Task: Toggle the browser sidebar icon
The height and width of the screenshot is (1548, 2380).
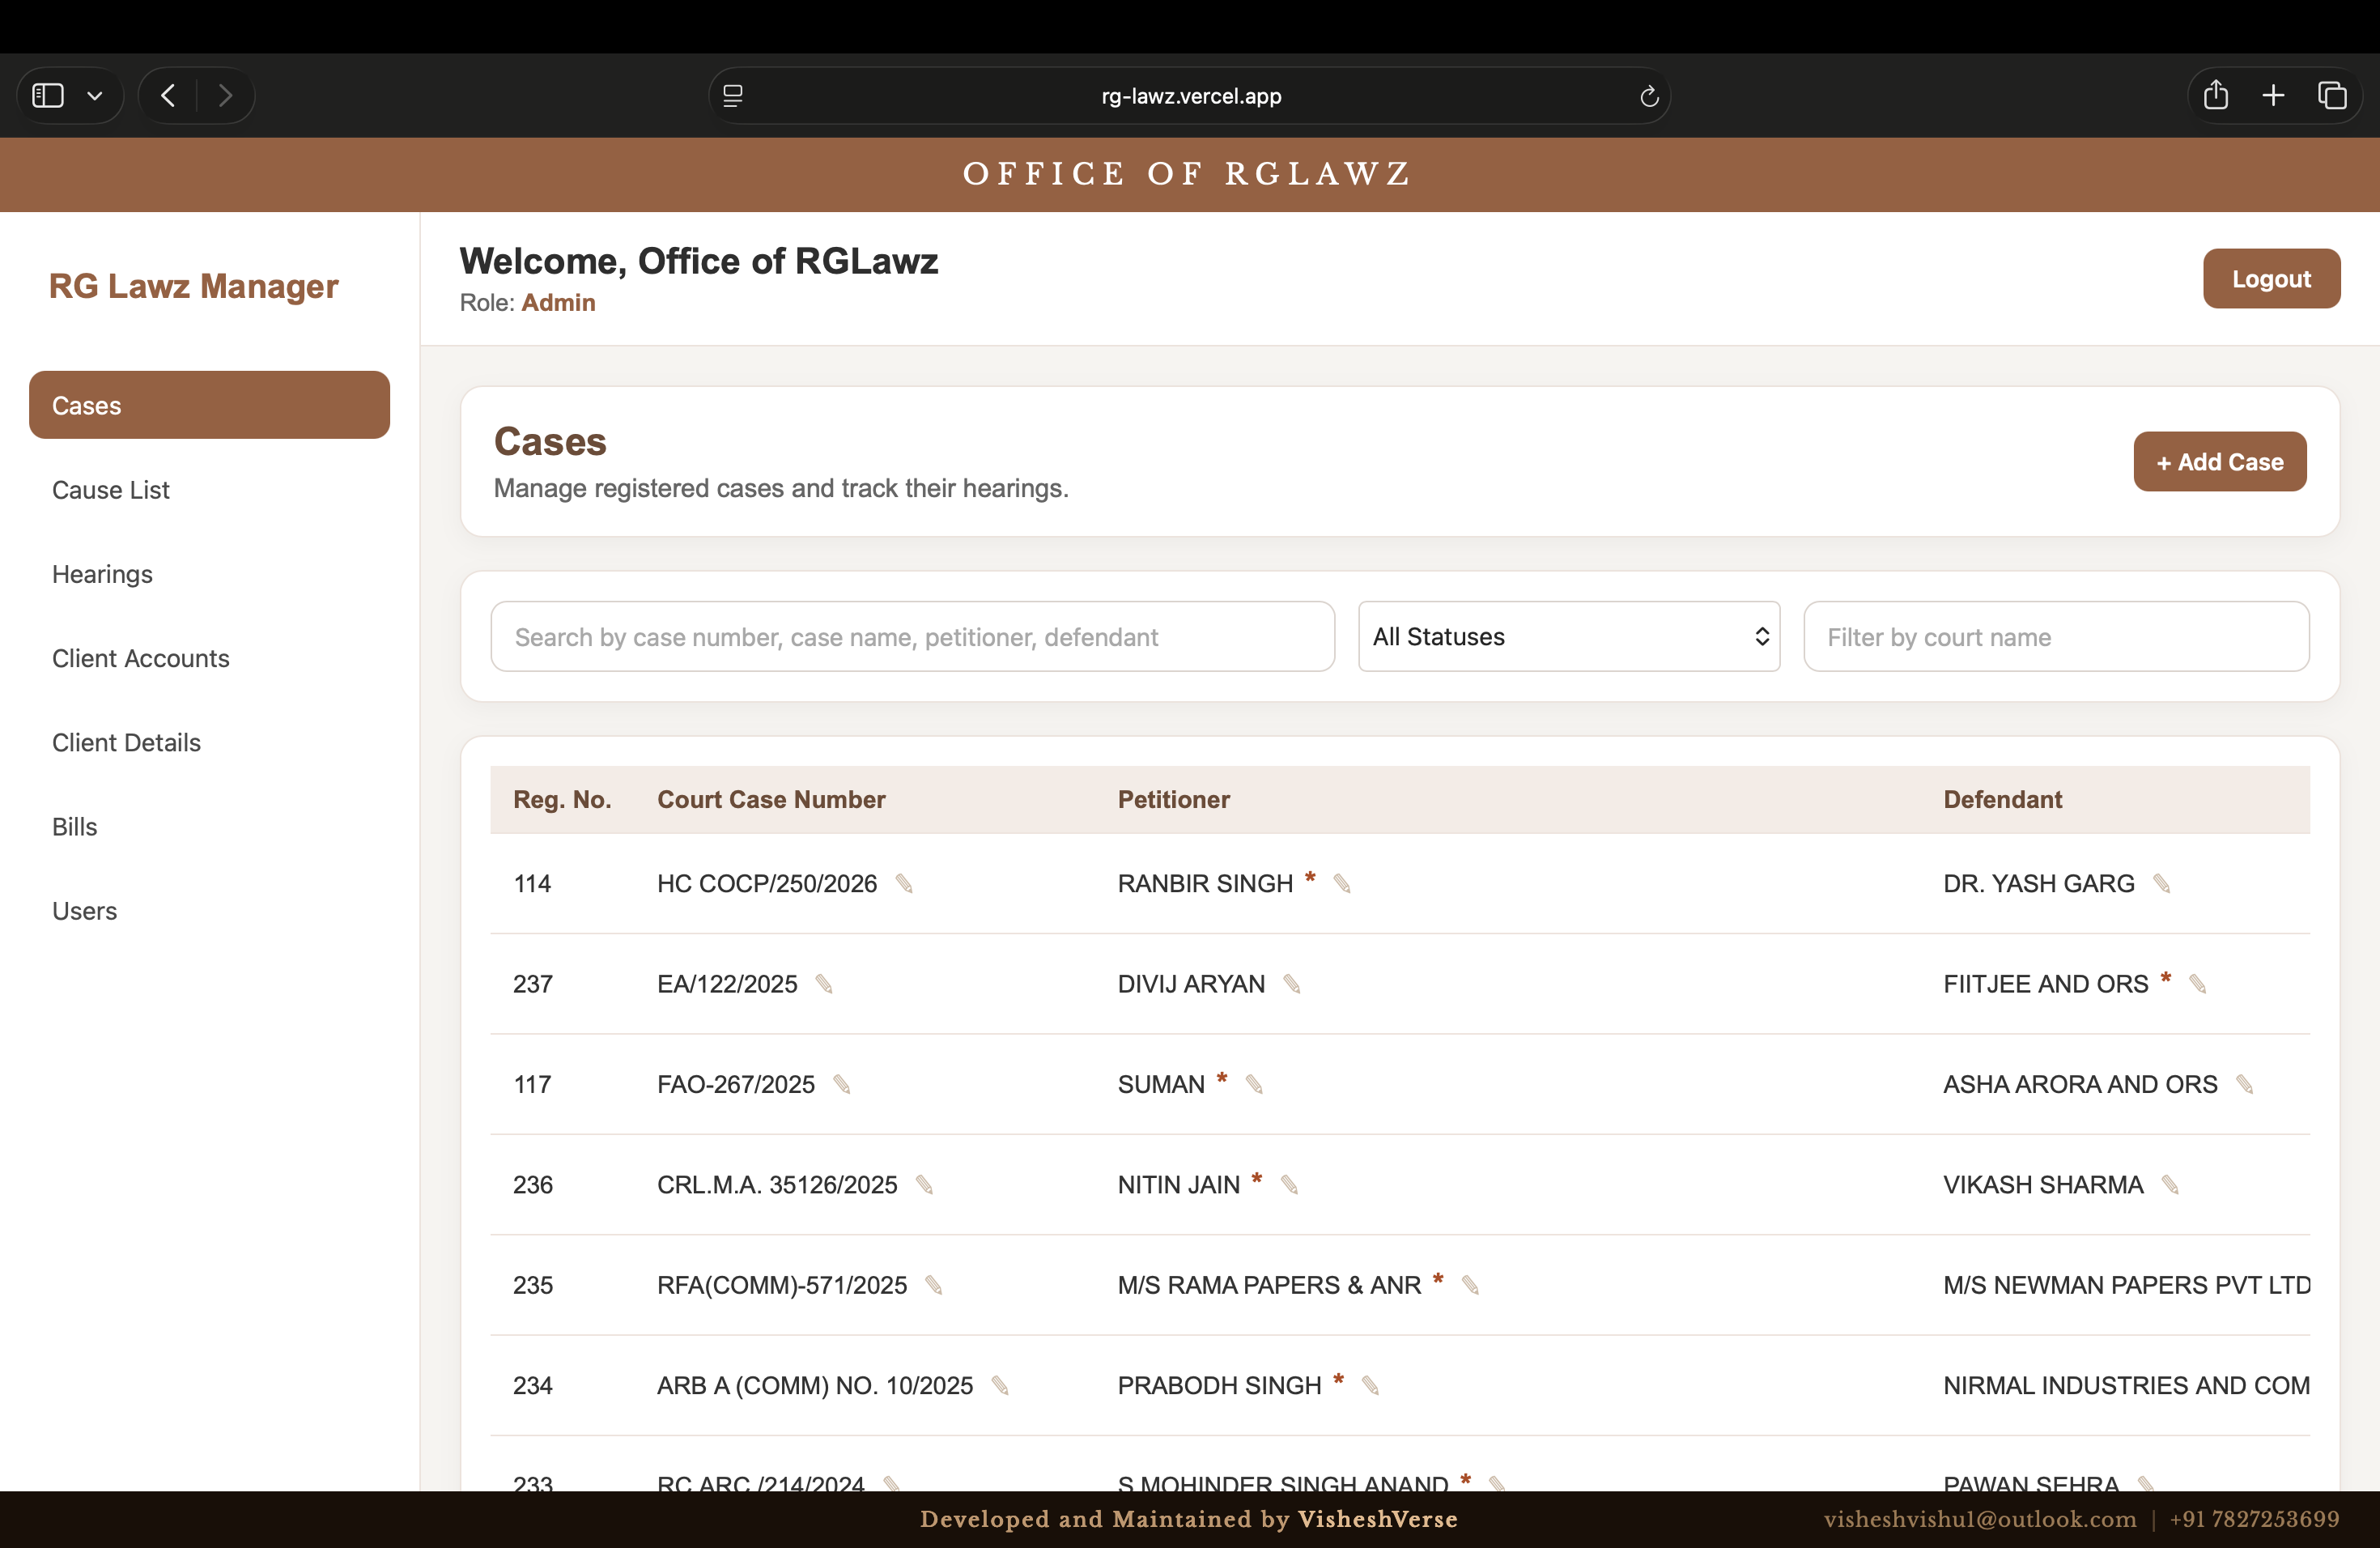Action: [x=48, y=96]
